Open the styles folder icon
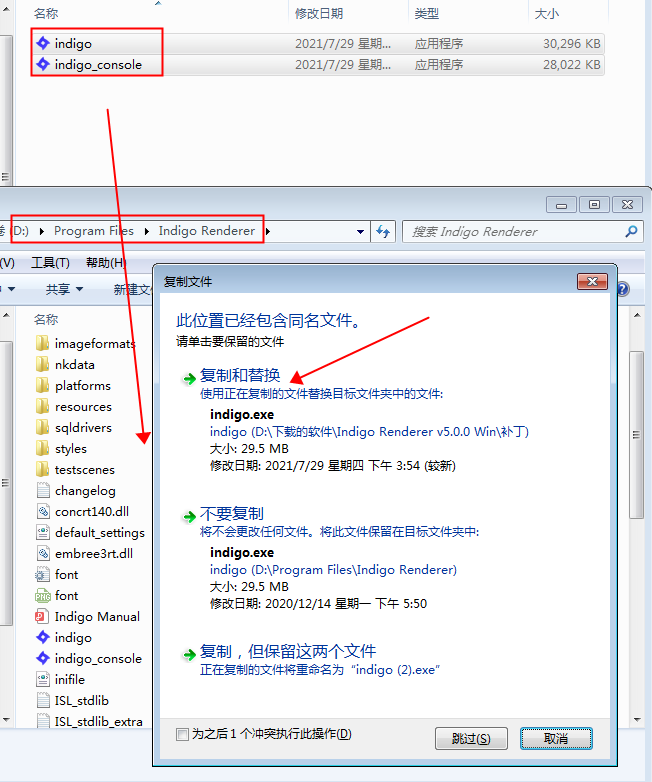This screenshot has width=652, height=782. click(x=43, y=448)
